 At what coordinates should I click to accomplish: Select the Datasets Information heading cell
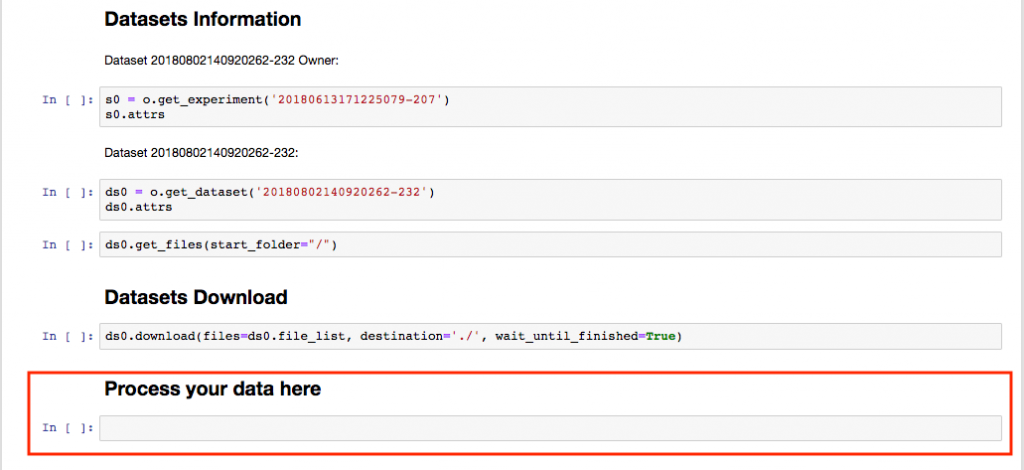(202, 20)
